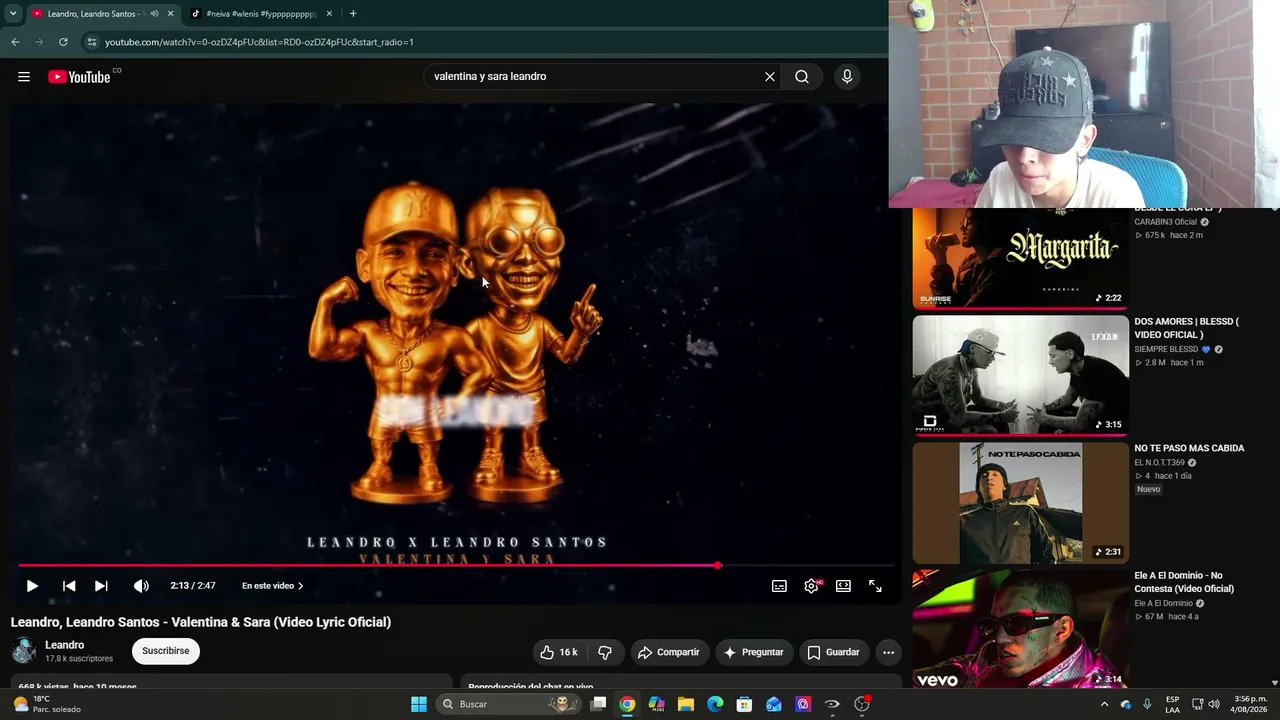View site information in the address bar
The image size is (1280, 720).
coord(92,42)
